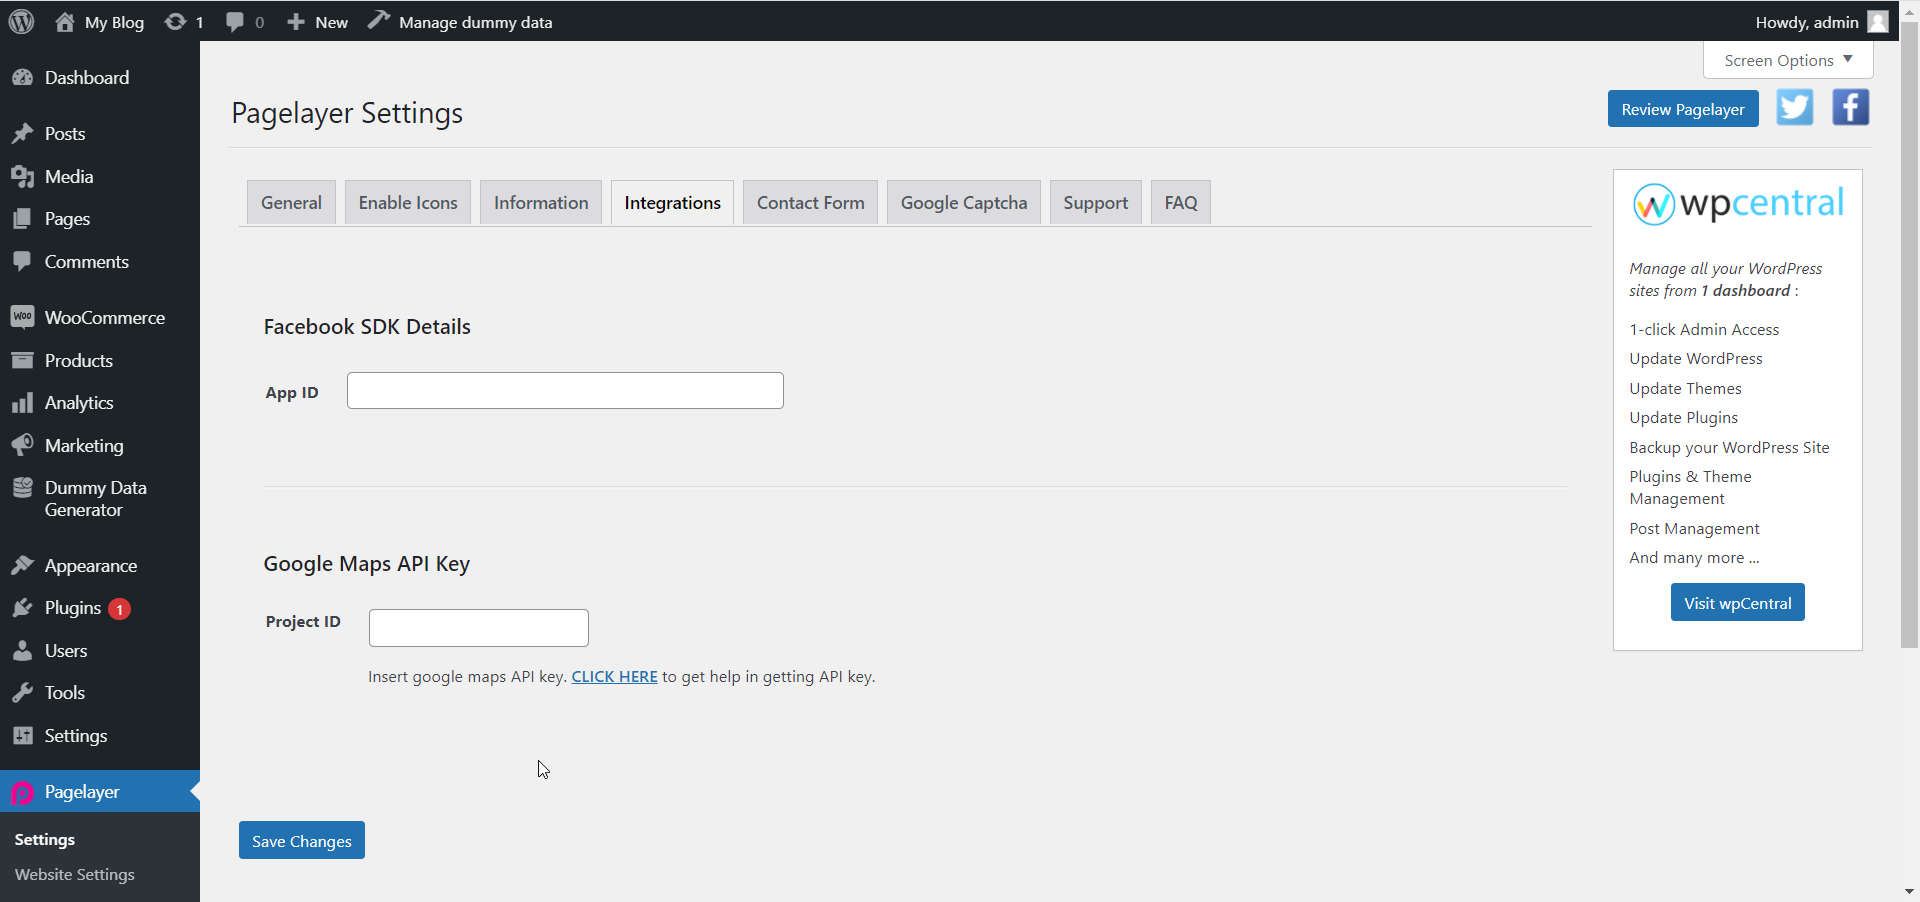The image size is (1920, 902).
Task: Click the WordPress logo in admin bar
Action: pyautogui.click(x=21, y=21)
